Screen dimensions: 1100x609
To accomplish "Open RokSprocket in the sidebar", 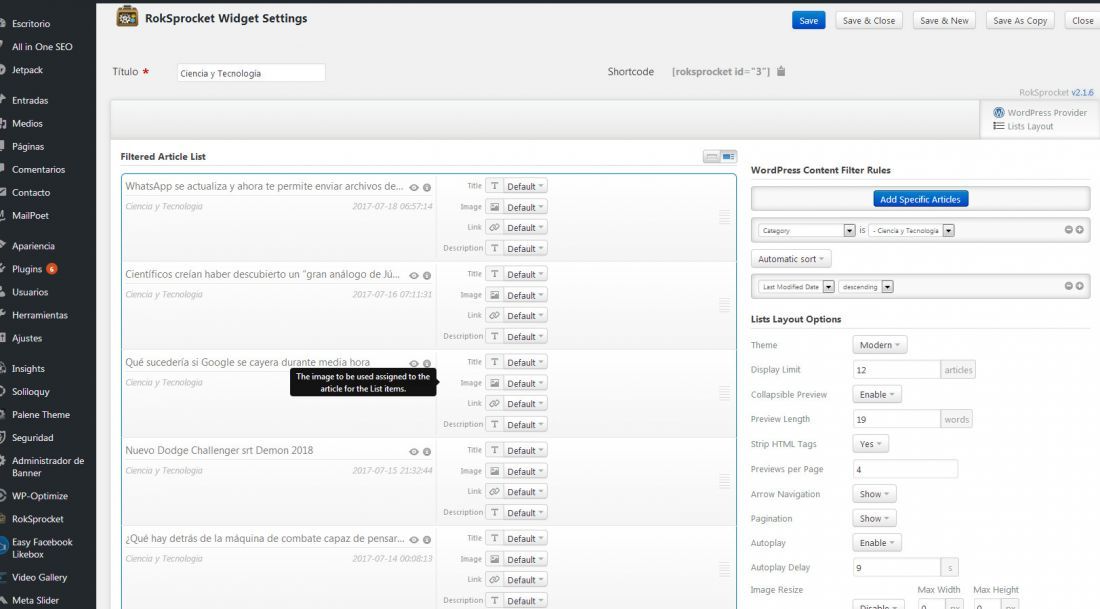I will pyautogui.click(x=38, y=518).
